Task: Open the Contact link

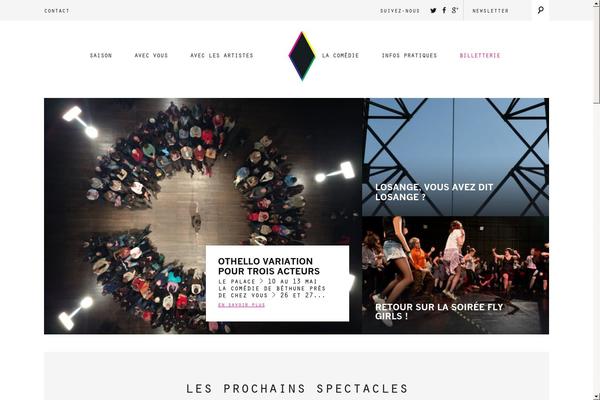Action: [57, 11]
